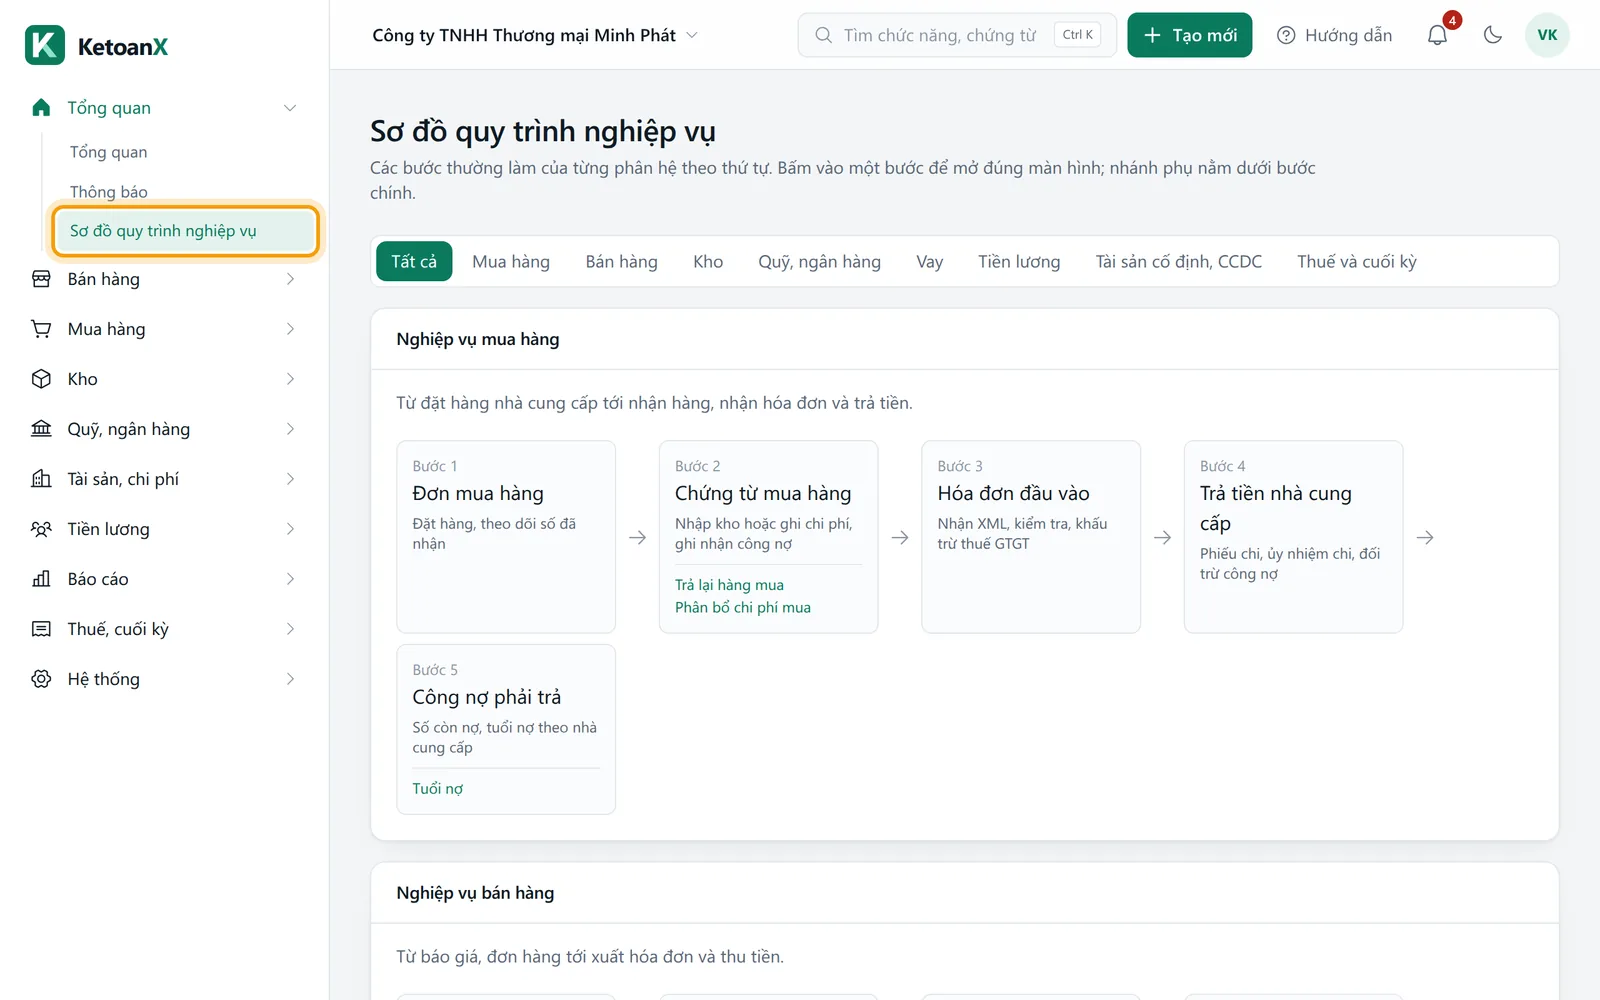Open notifications bell with badge 4

[x=1438, y=35]
